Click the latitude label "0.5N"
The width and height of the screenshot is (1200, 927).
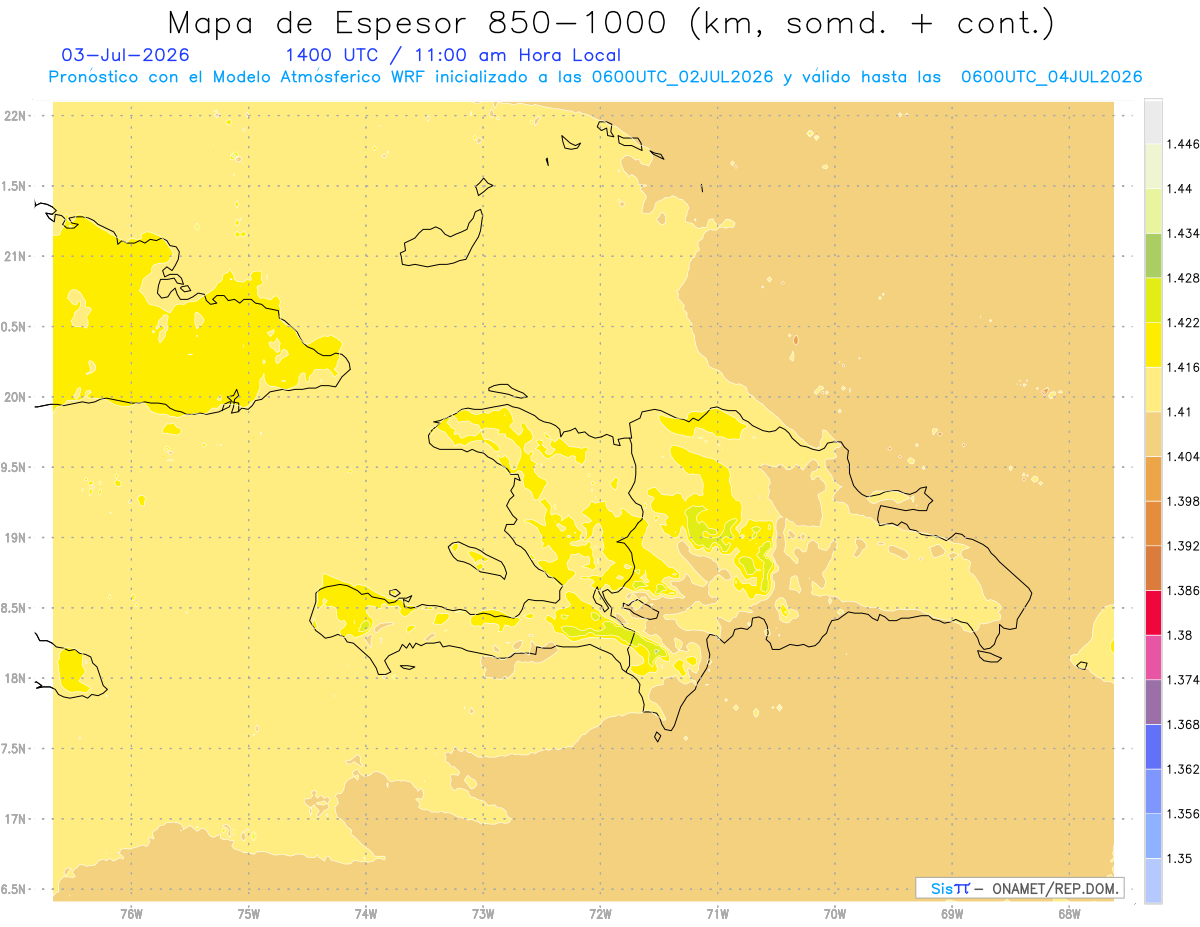15,327
